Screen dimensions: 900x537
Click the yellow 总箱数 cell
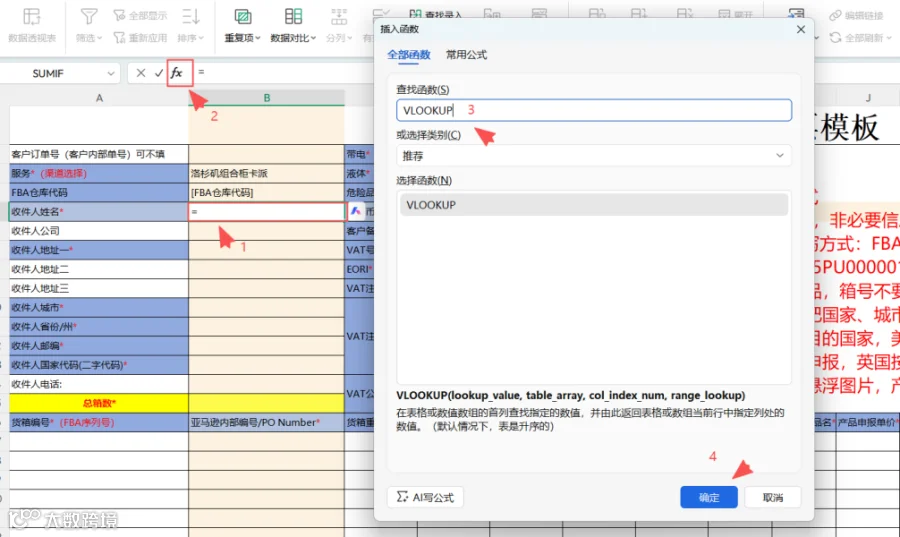coord(99,403)
